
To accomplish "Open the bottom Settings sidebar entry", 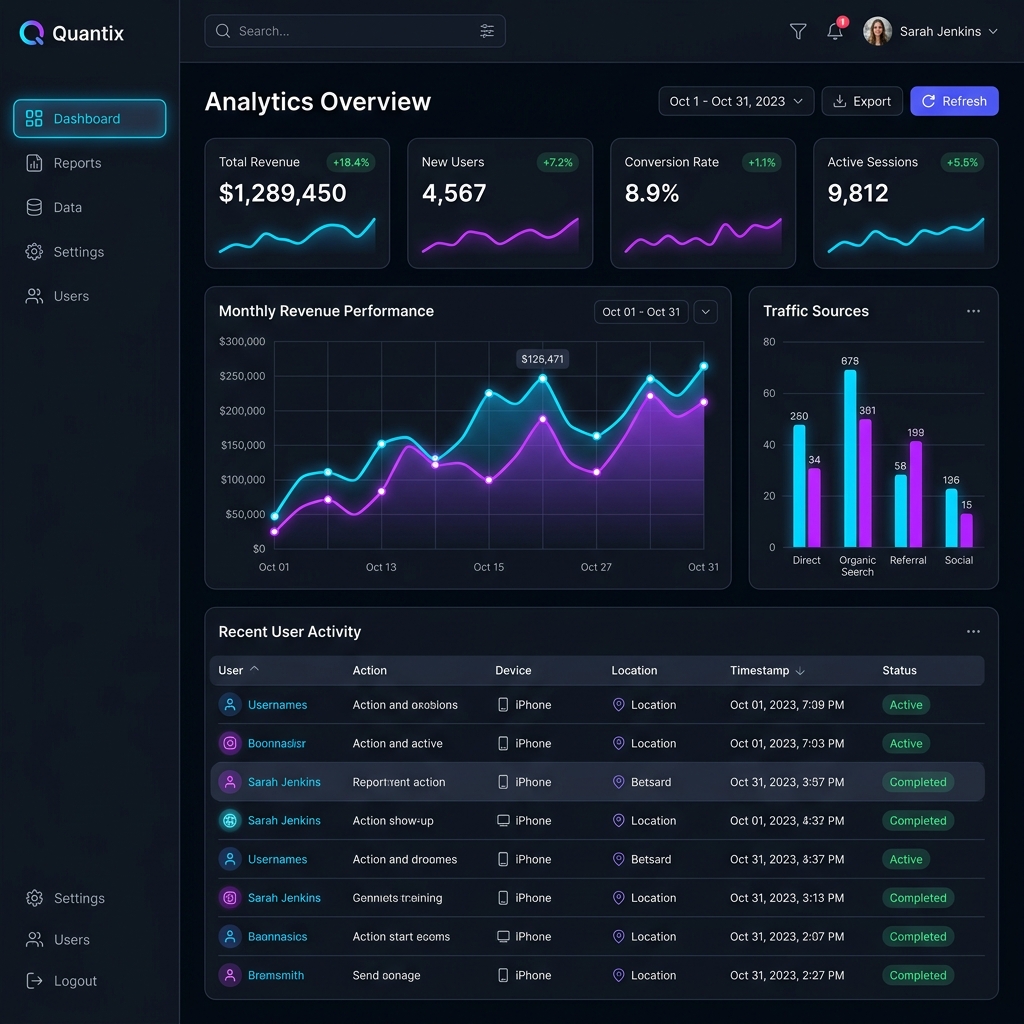I will [89, 898].
